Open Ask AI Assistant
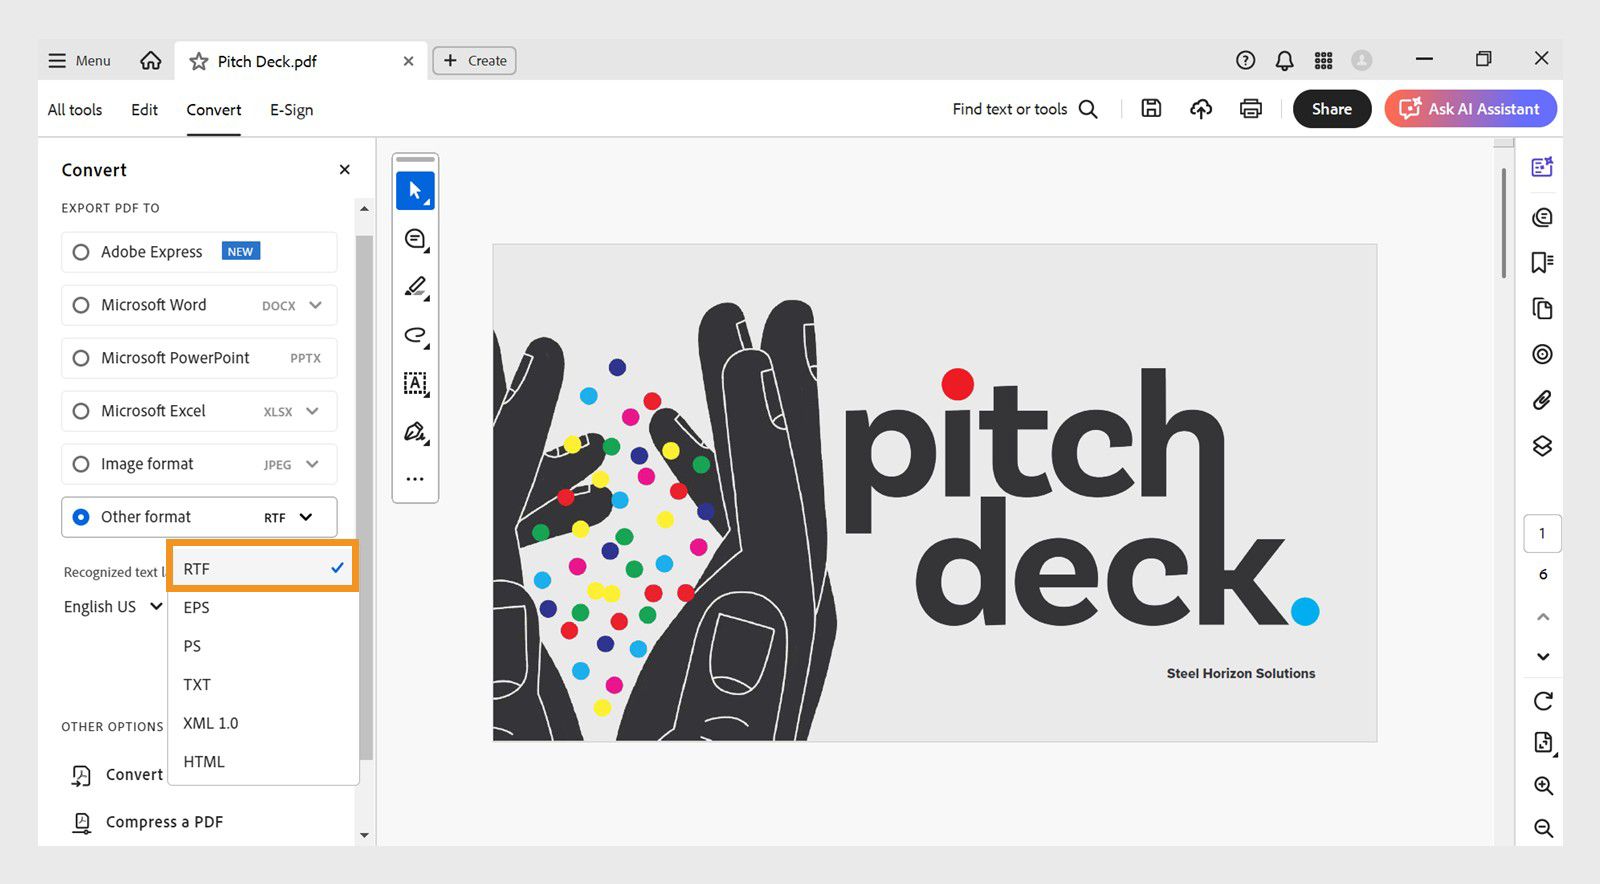The height and width of the screenshot is (884, 1600). pos(1470,109)
